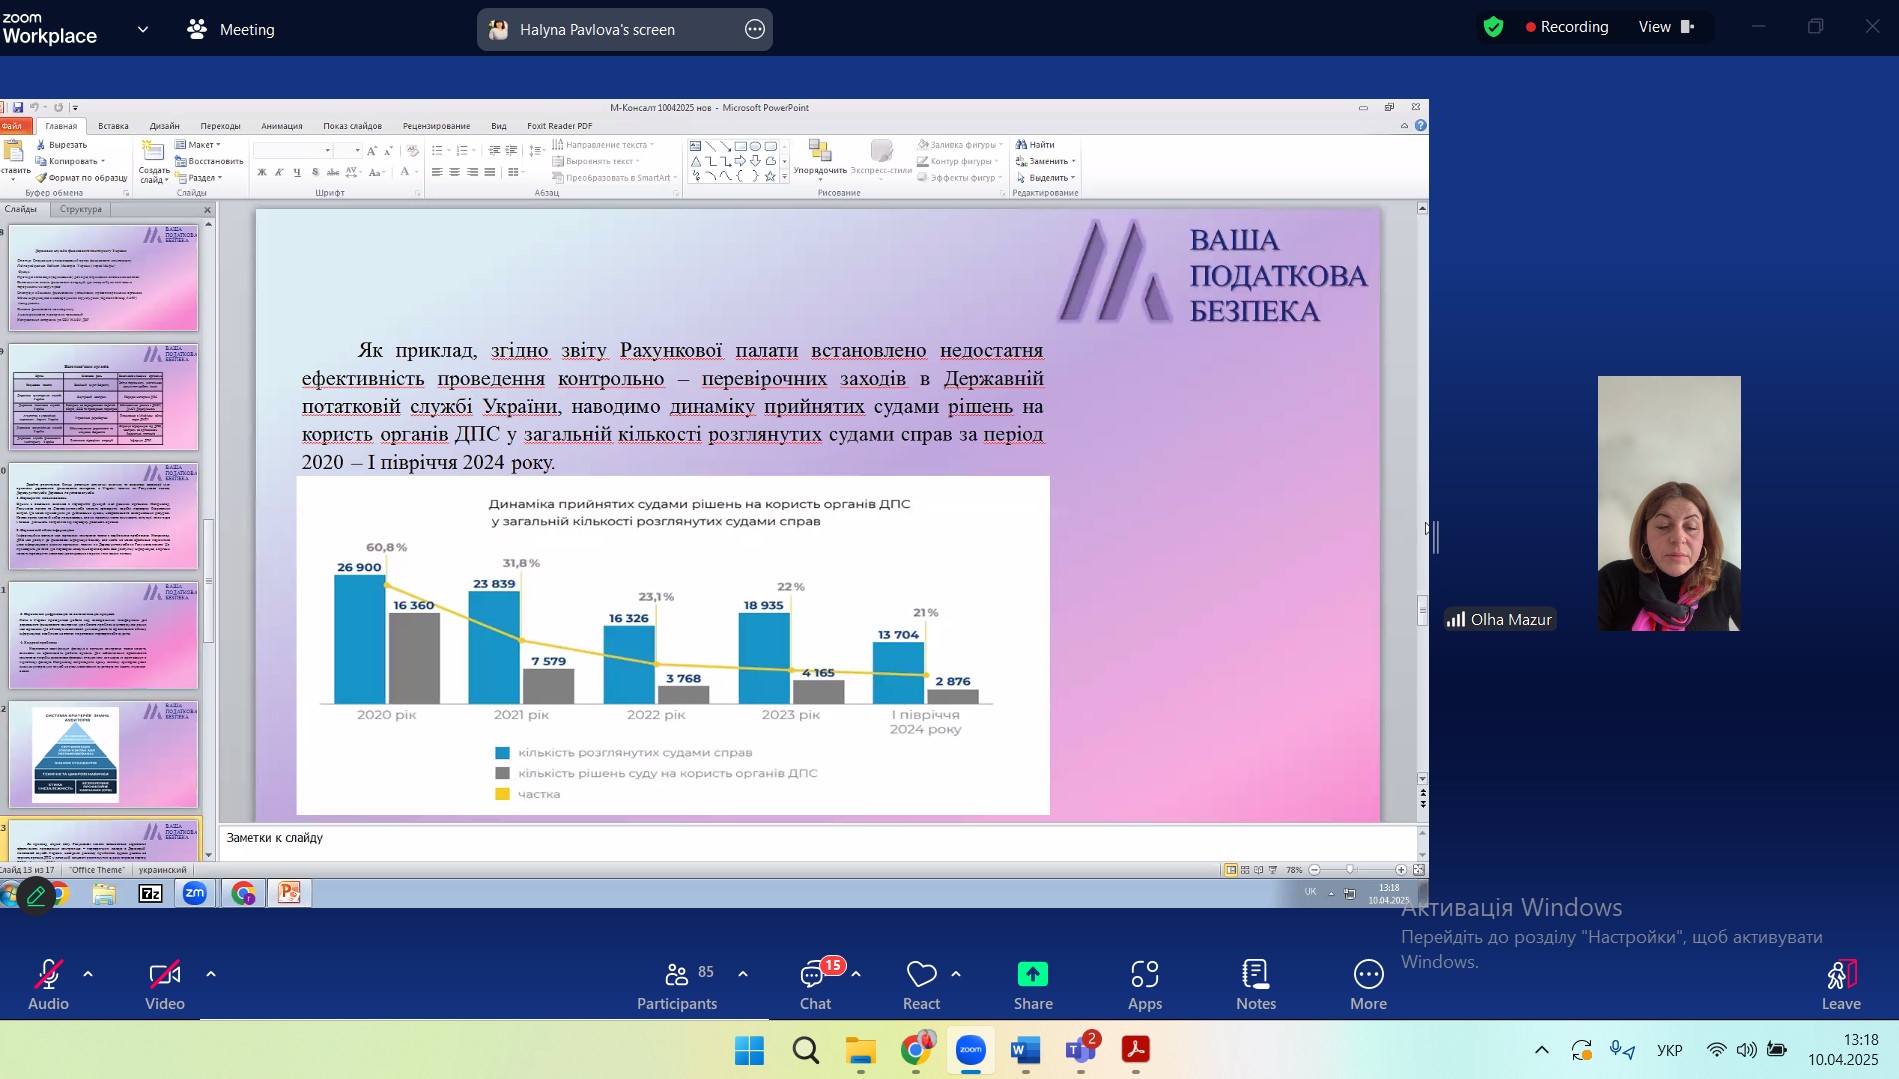This screenshot has width=1899, height=1079.
Task: Open the Заменить replace dropdown
Action: point(1045,161)
